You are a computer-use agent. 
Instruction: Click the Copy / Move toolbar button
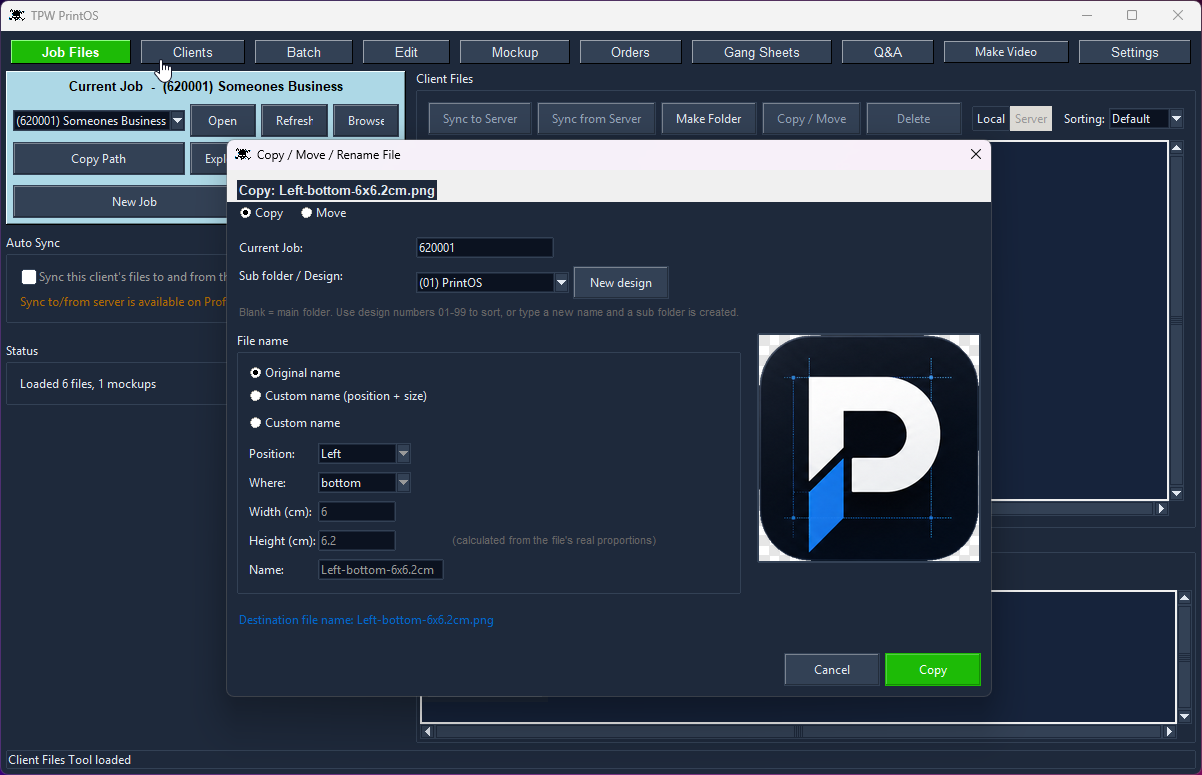click(x=811, y=119)
